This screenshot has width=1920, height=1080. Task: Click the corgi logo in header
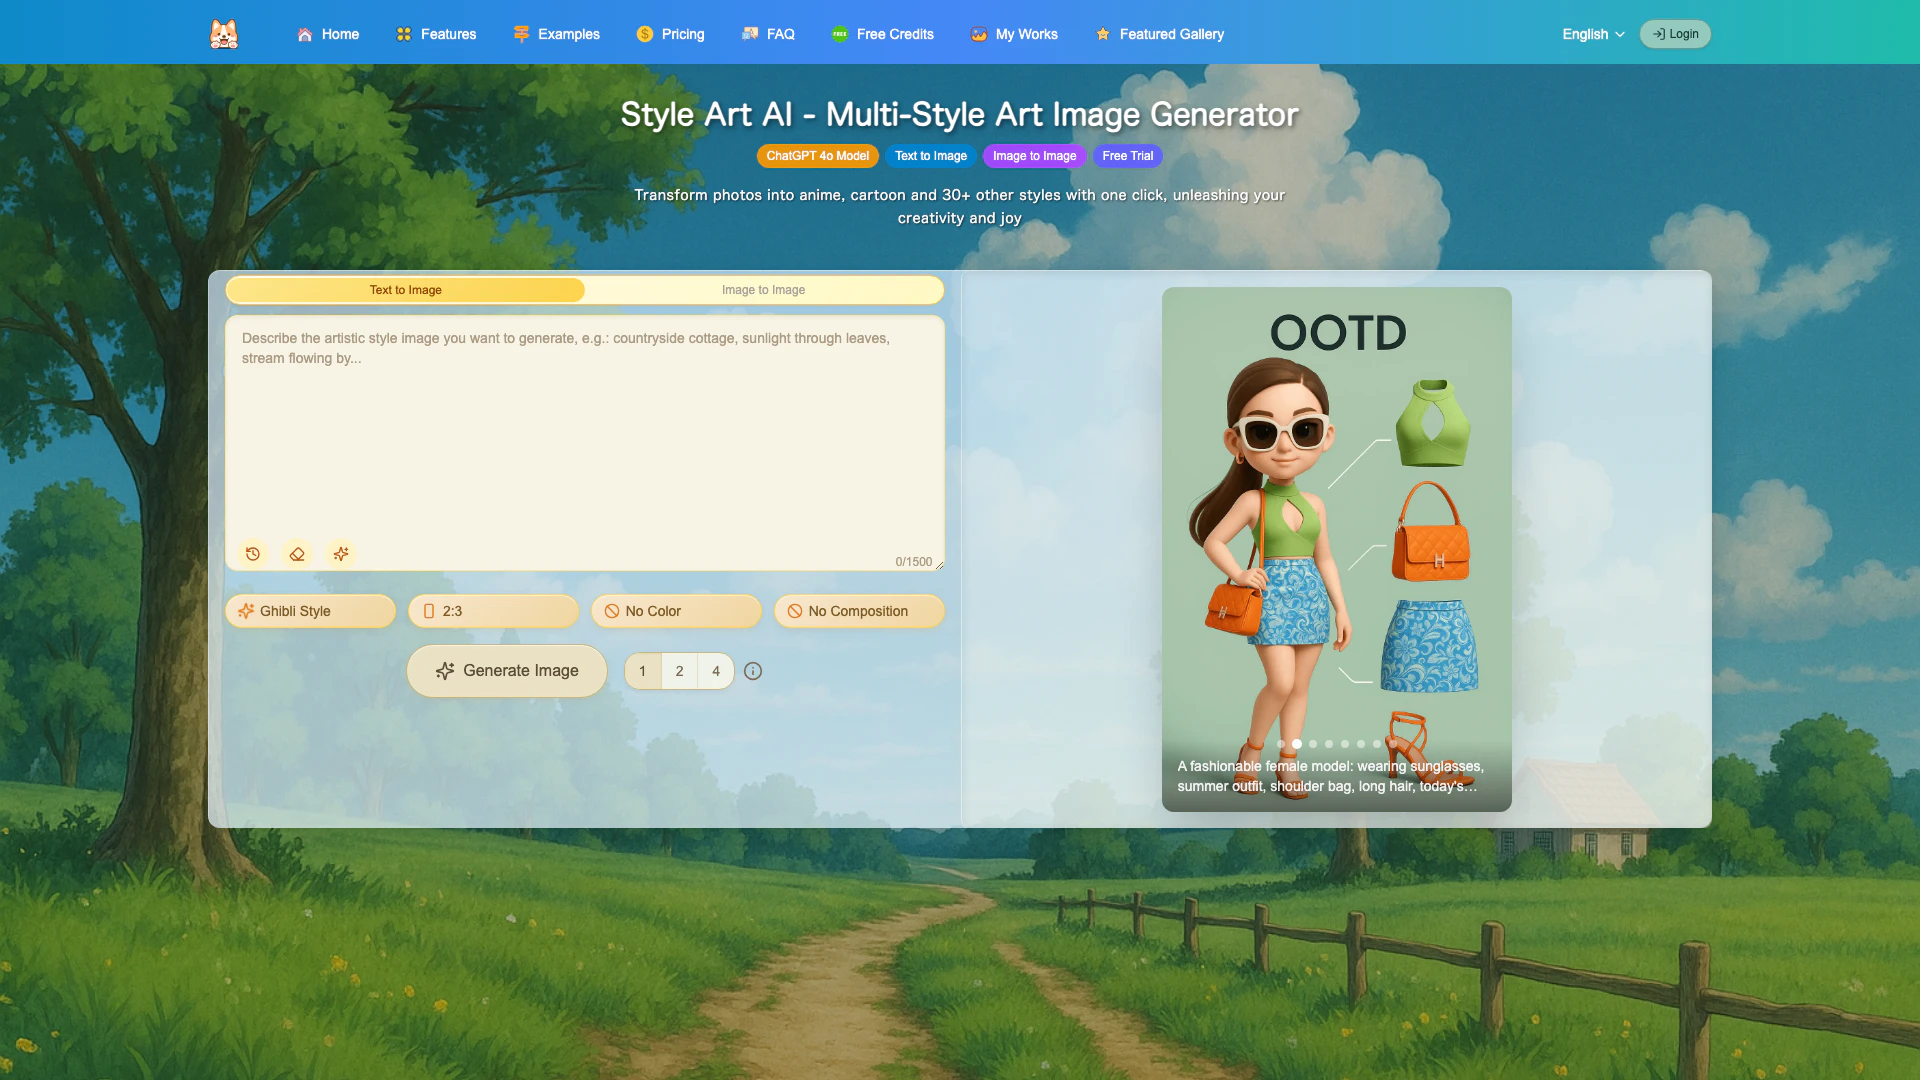[x=224, y=34]
